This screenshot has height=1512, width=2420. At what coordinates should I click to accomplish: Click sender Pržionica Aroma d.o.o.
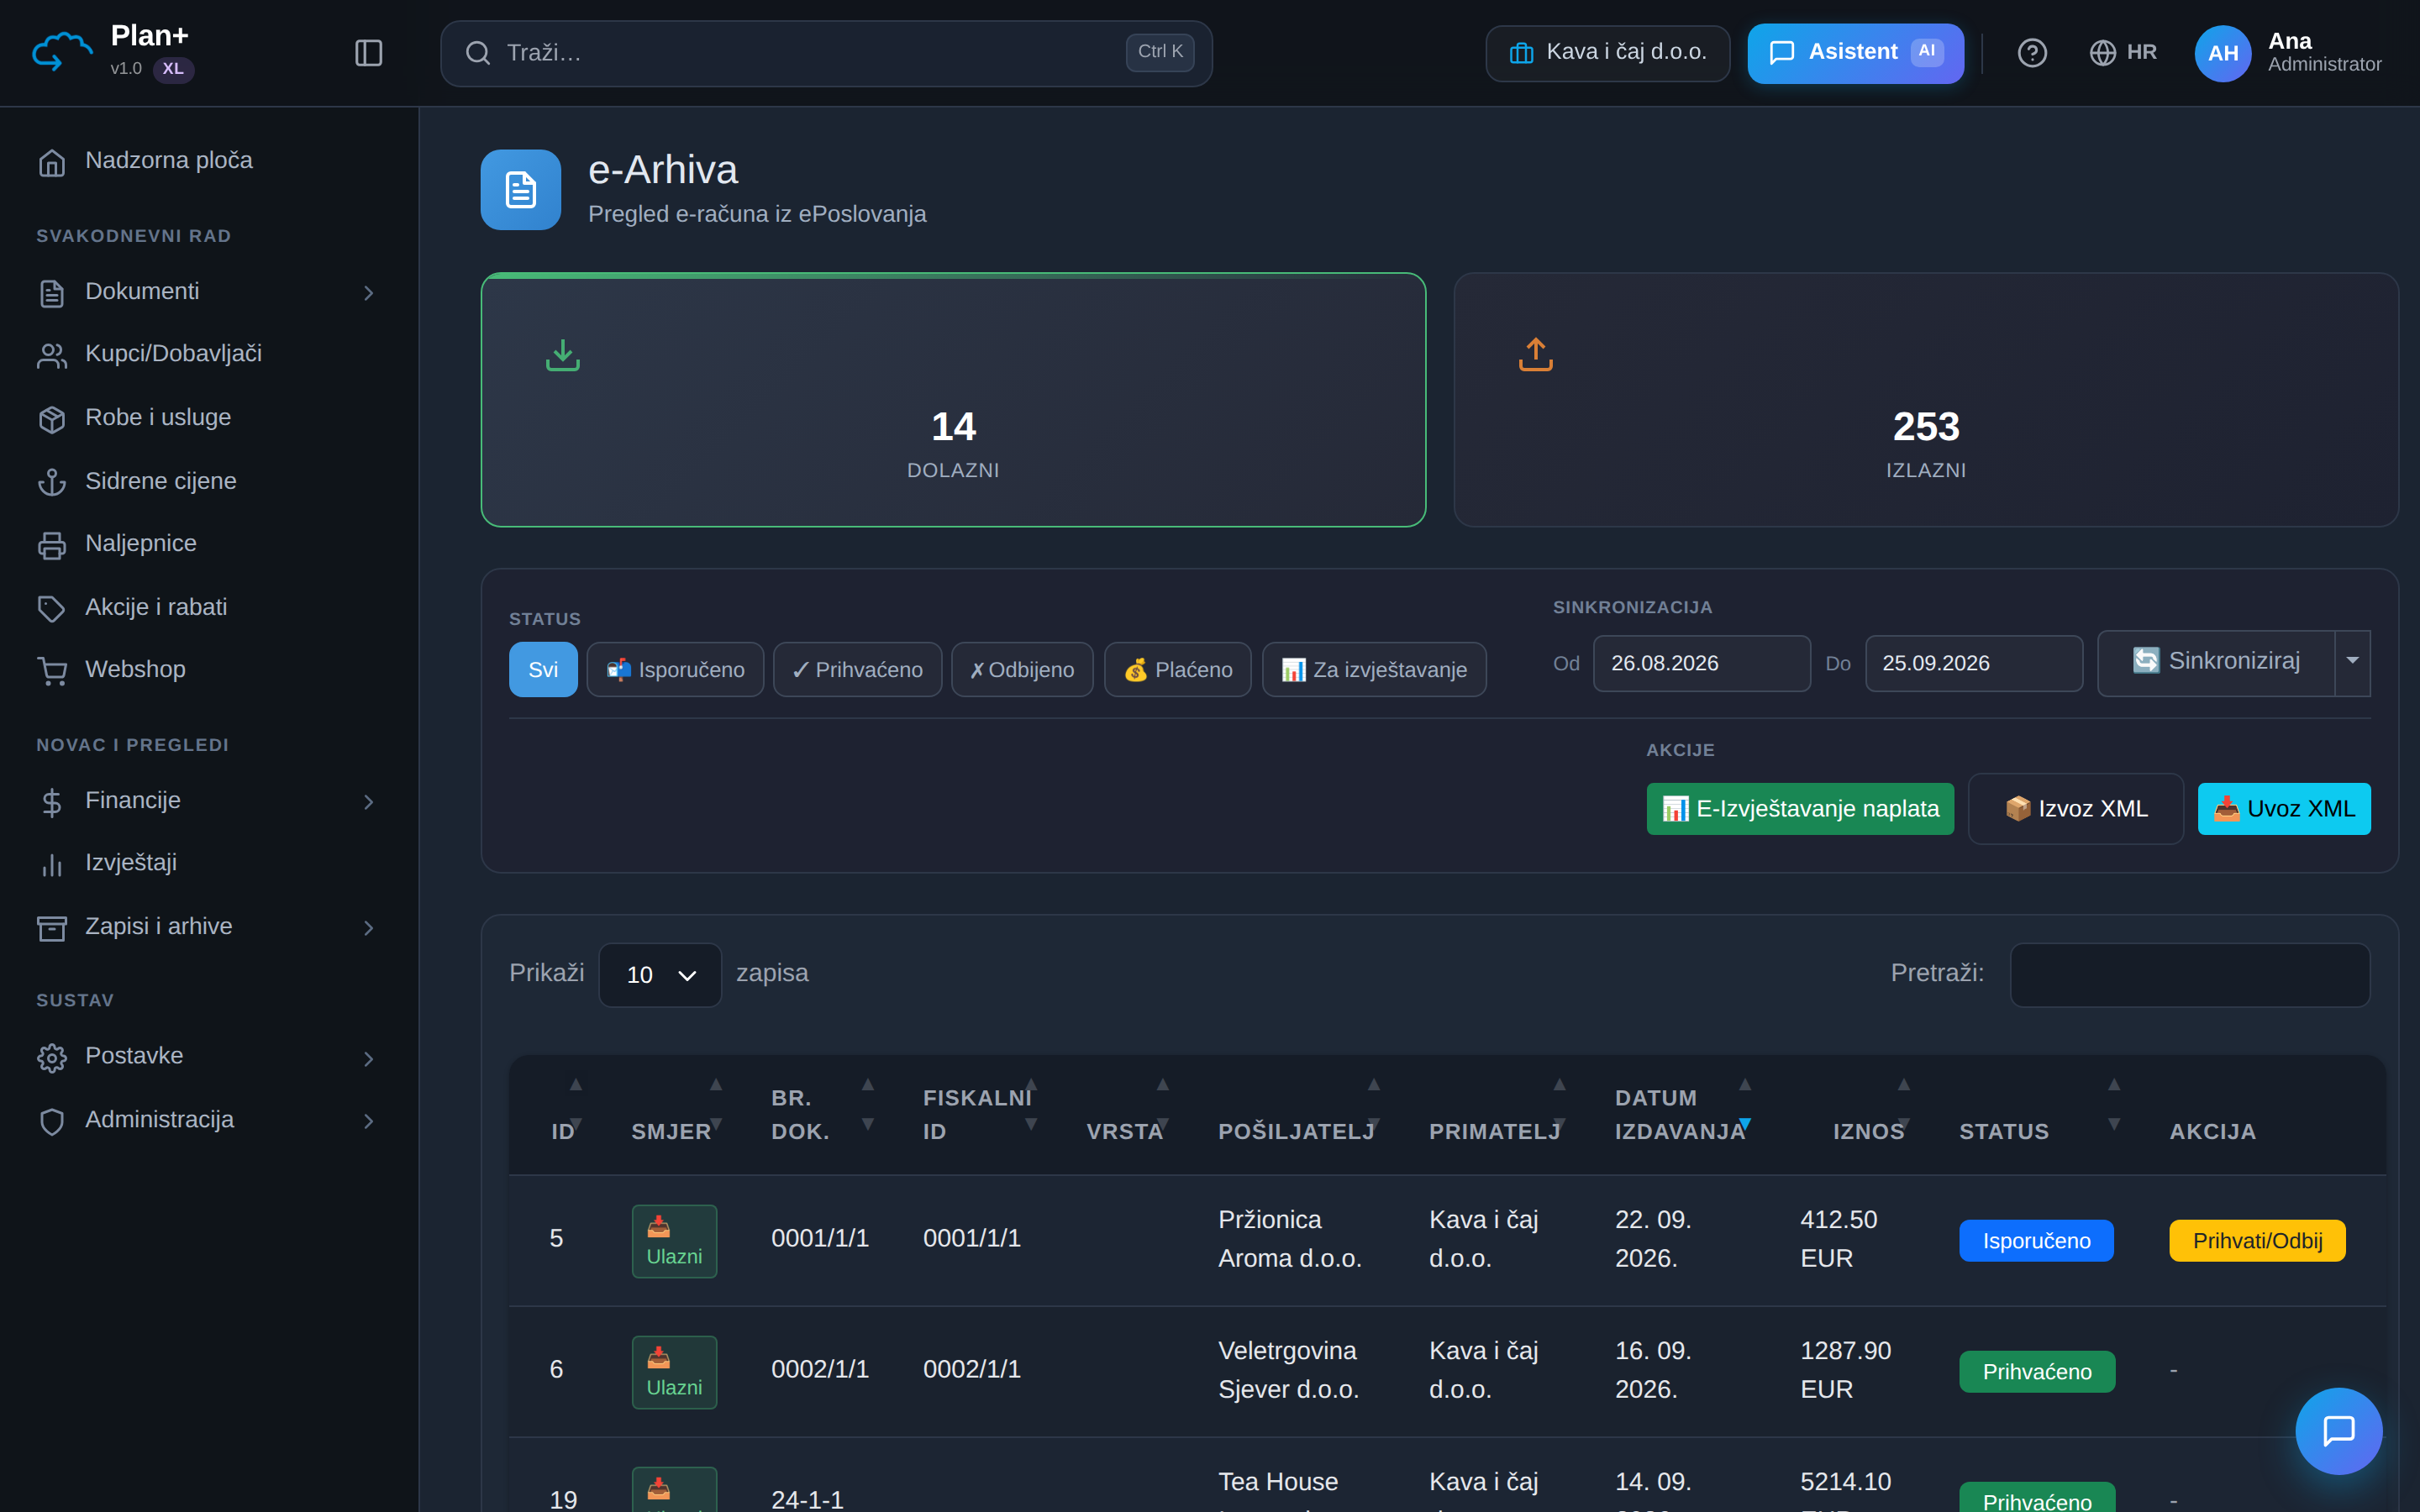(1290, 1239)
